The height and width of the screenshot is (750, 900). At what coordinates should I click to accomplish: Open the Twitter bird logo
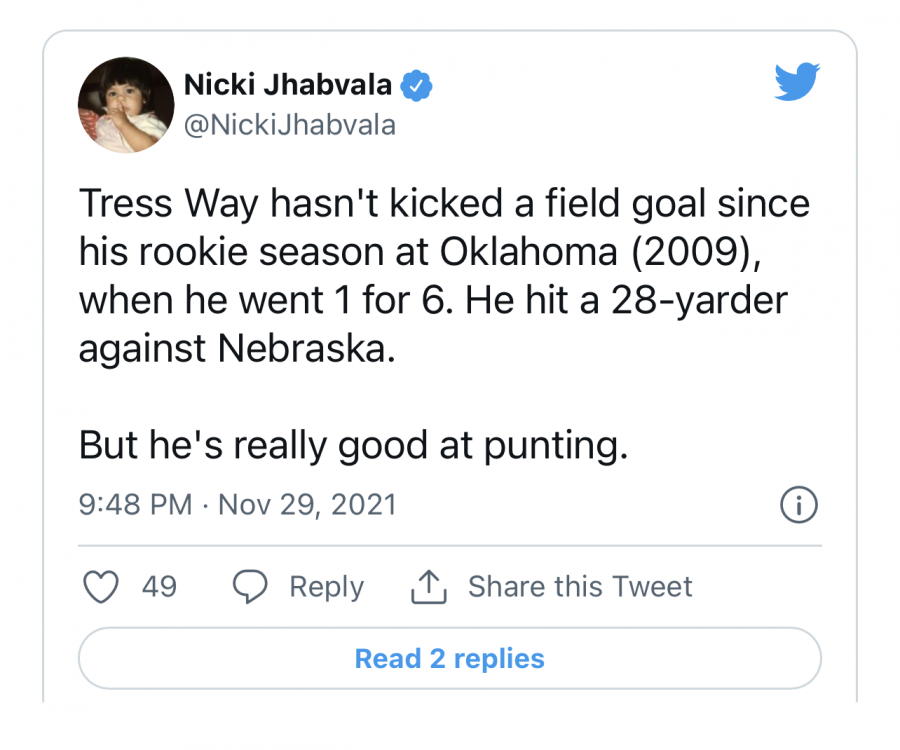pos(797,83)
